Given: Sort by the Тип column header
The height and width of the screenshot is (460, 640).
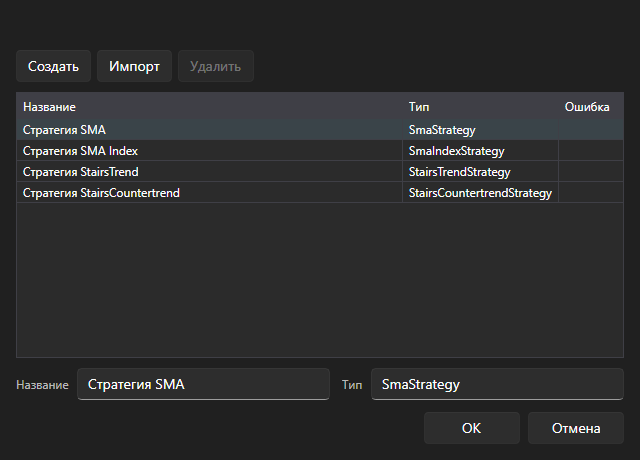Looking at the screenshot, I should (x=480, y=107).
